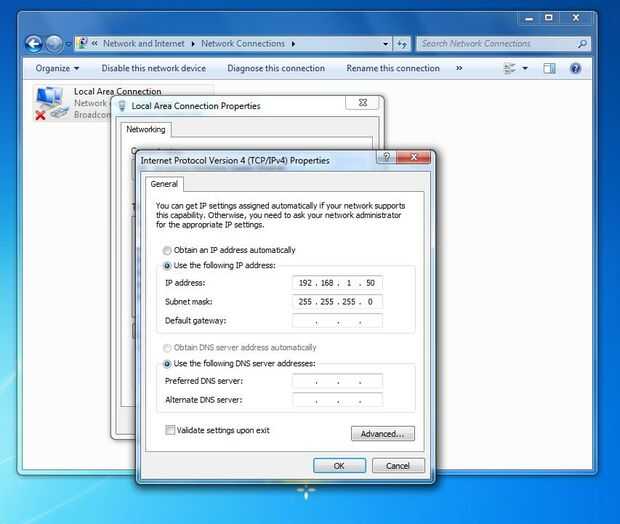Cancel the IPv4 Properties dialog

398,466
